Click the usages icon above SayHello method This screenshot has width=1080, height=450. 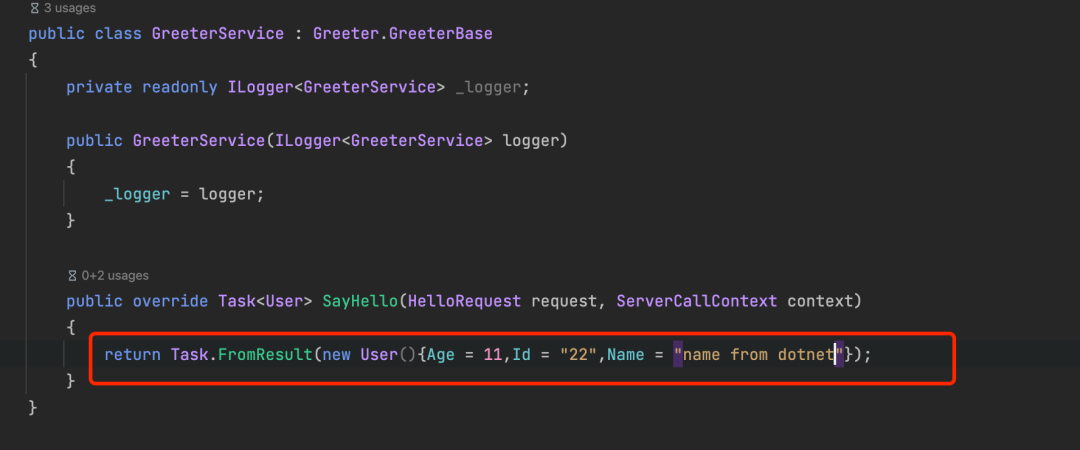[71, 275]
